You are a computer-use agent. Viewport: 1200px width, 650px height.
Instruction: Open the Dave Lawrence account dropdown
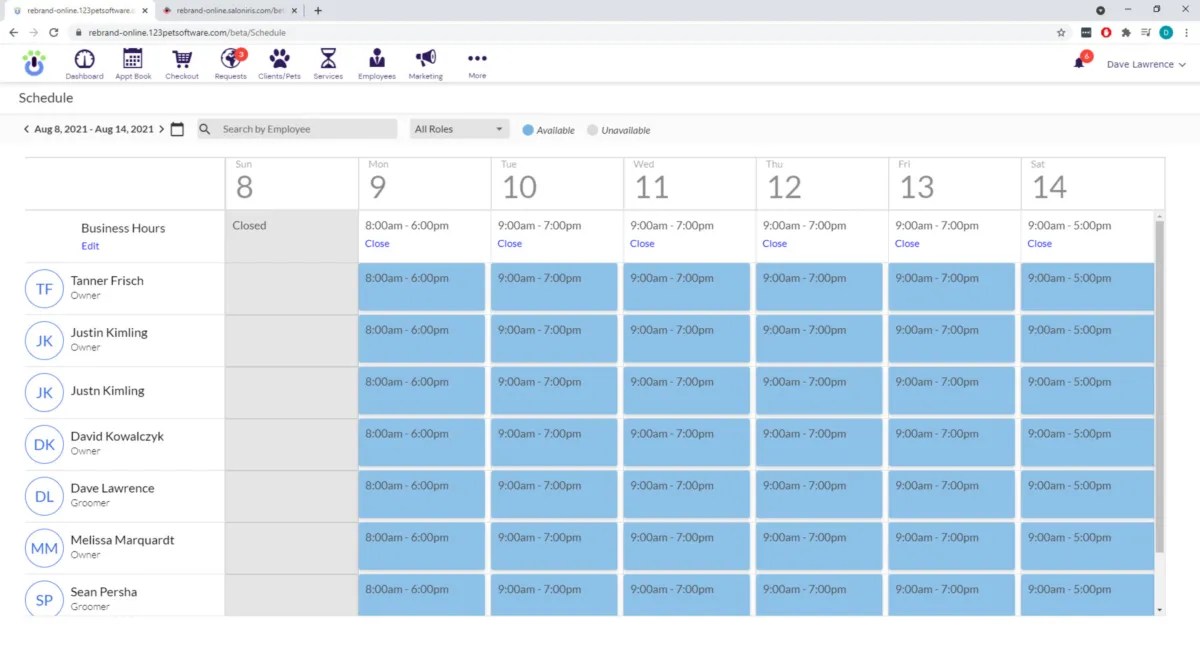click(1146, 64)
